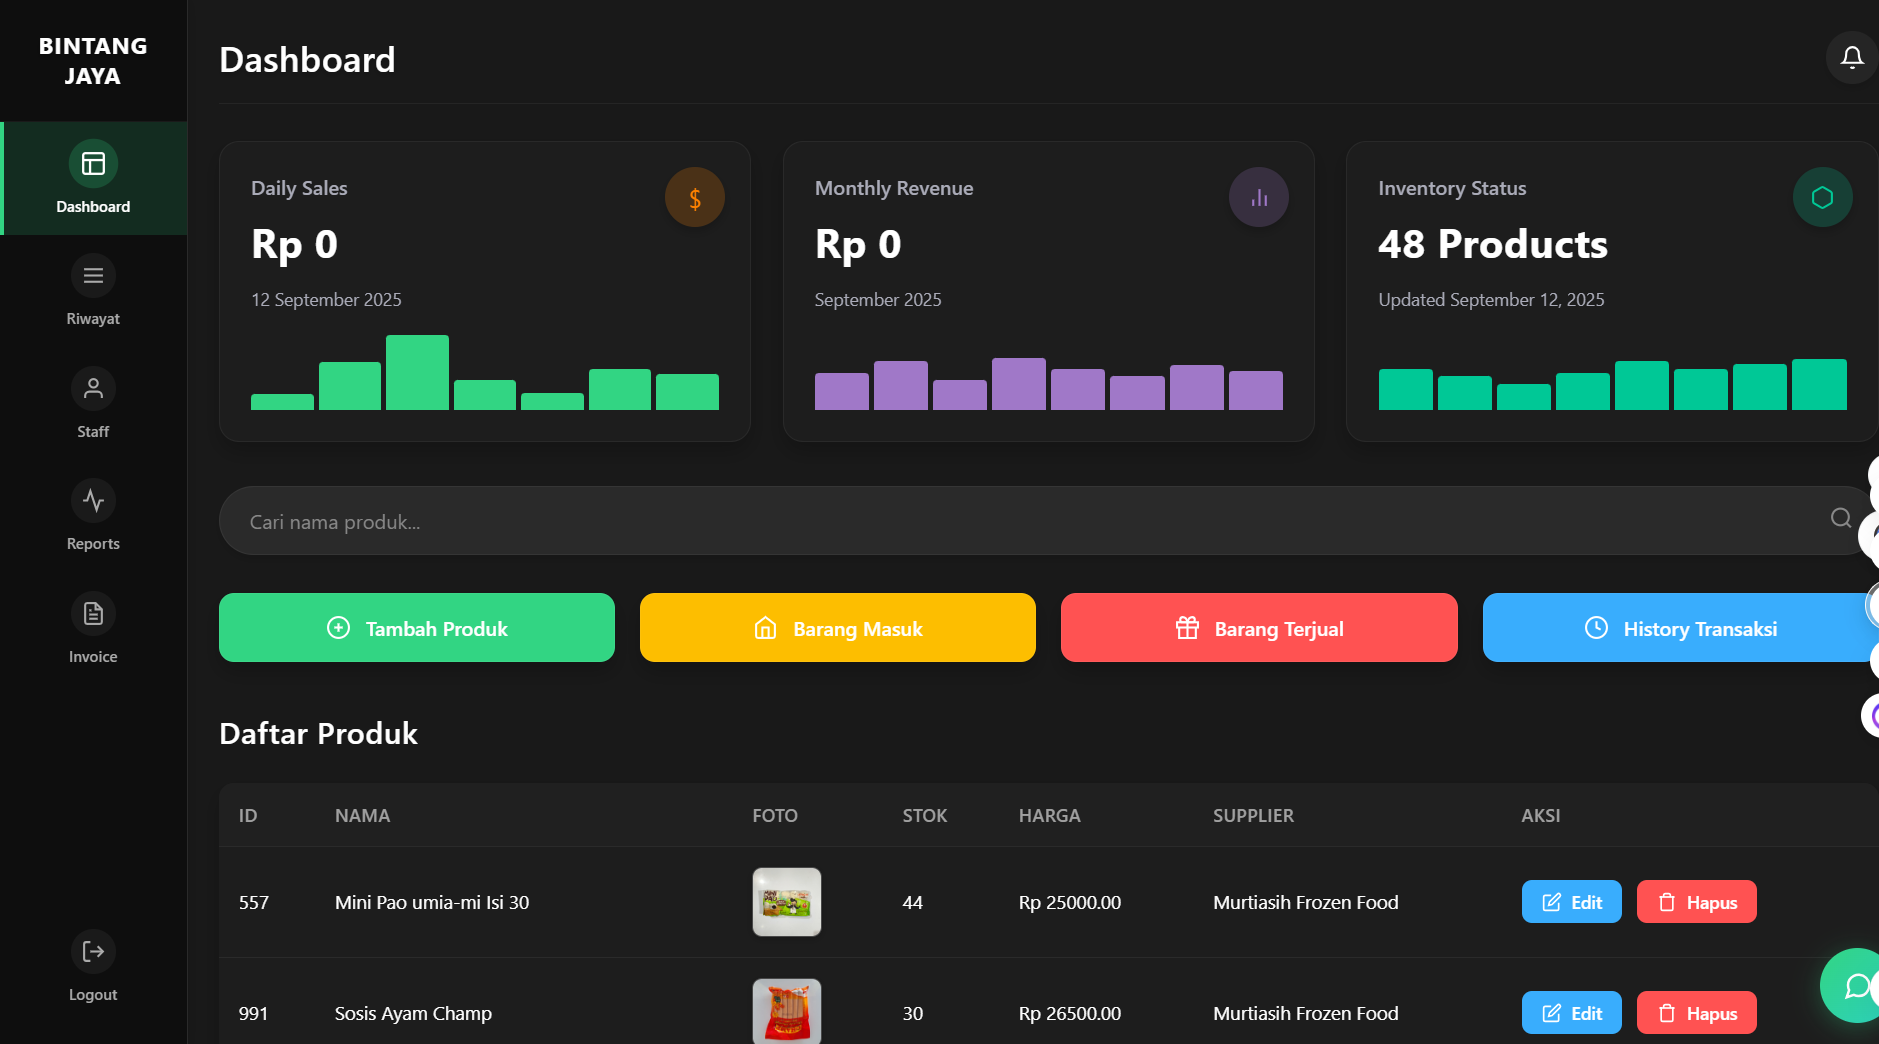The height and width of the screenshot is (1044, 1879).
Task: Open History Transaksi
Action: [1679, 628]
